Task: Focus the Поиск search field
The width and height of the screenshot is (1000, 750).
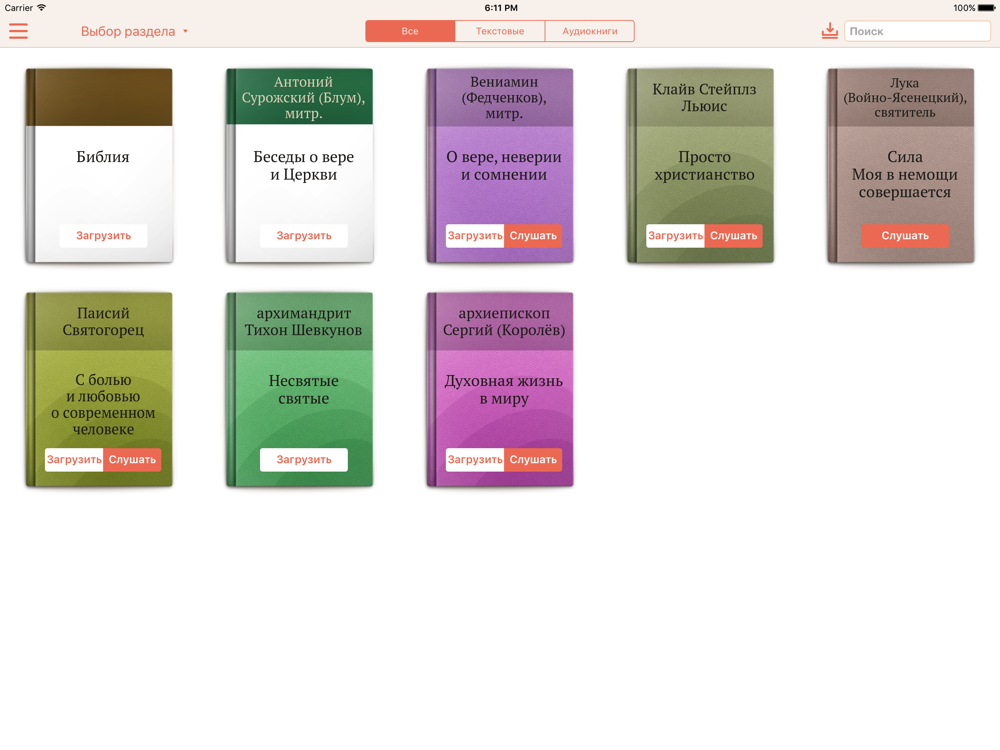Action: [917, 31]
